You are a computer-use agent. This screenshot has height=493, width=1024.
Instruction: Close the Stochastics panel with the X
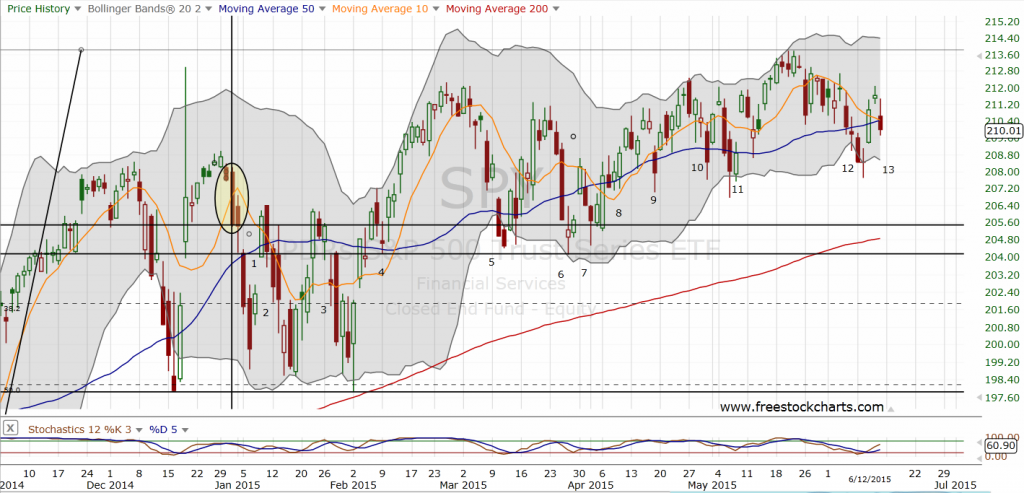tap(10, 429)
